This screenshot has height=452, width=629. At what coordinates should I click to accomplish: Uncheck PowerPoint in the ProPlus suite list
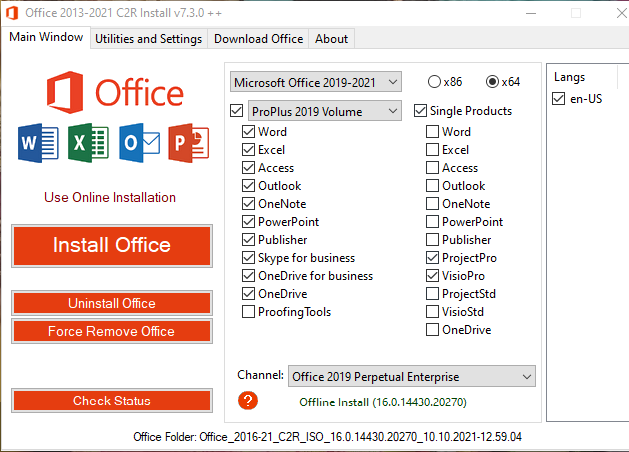[x=249, y=222]
